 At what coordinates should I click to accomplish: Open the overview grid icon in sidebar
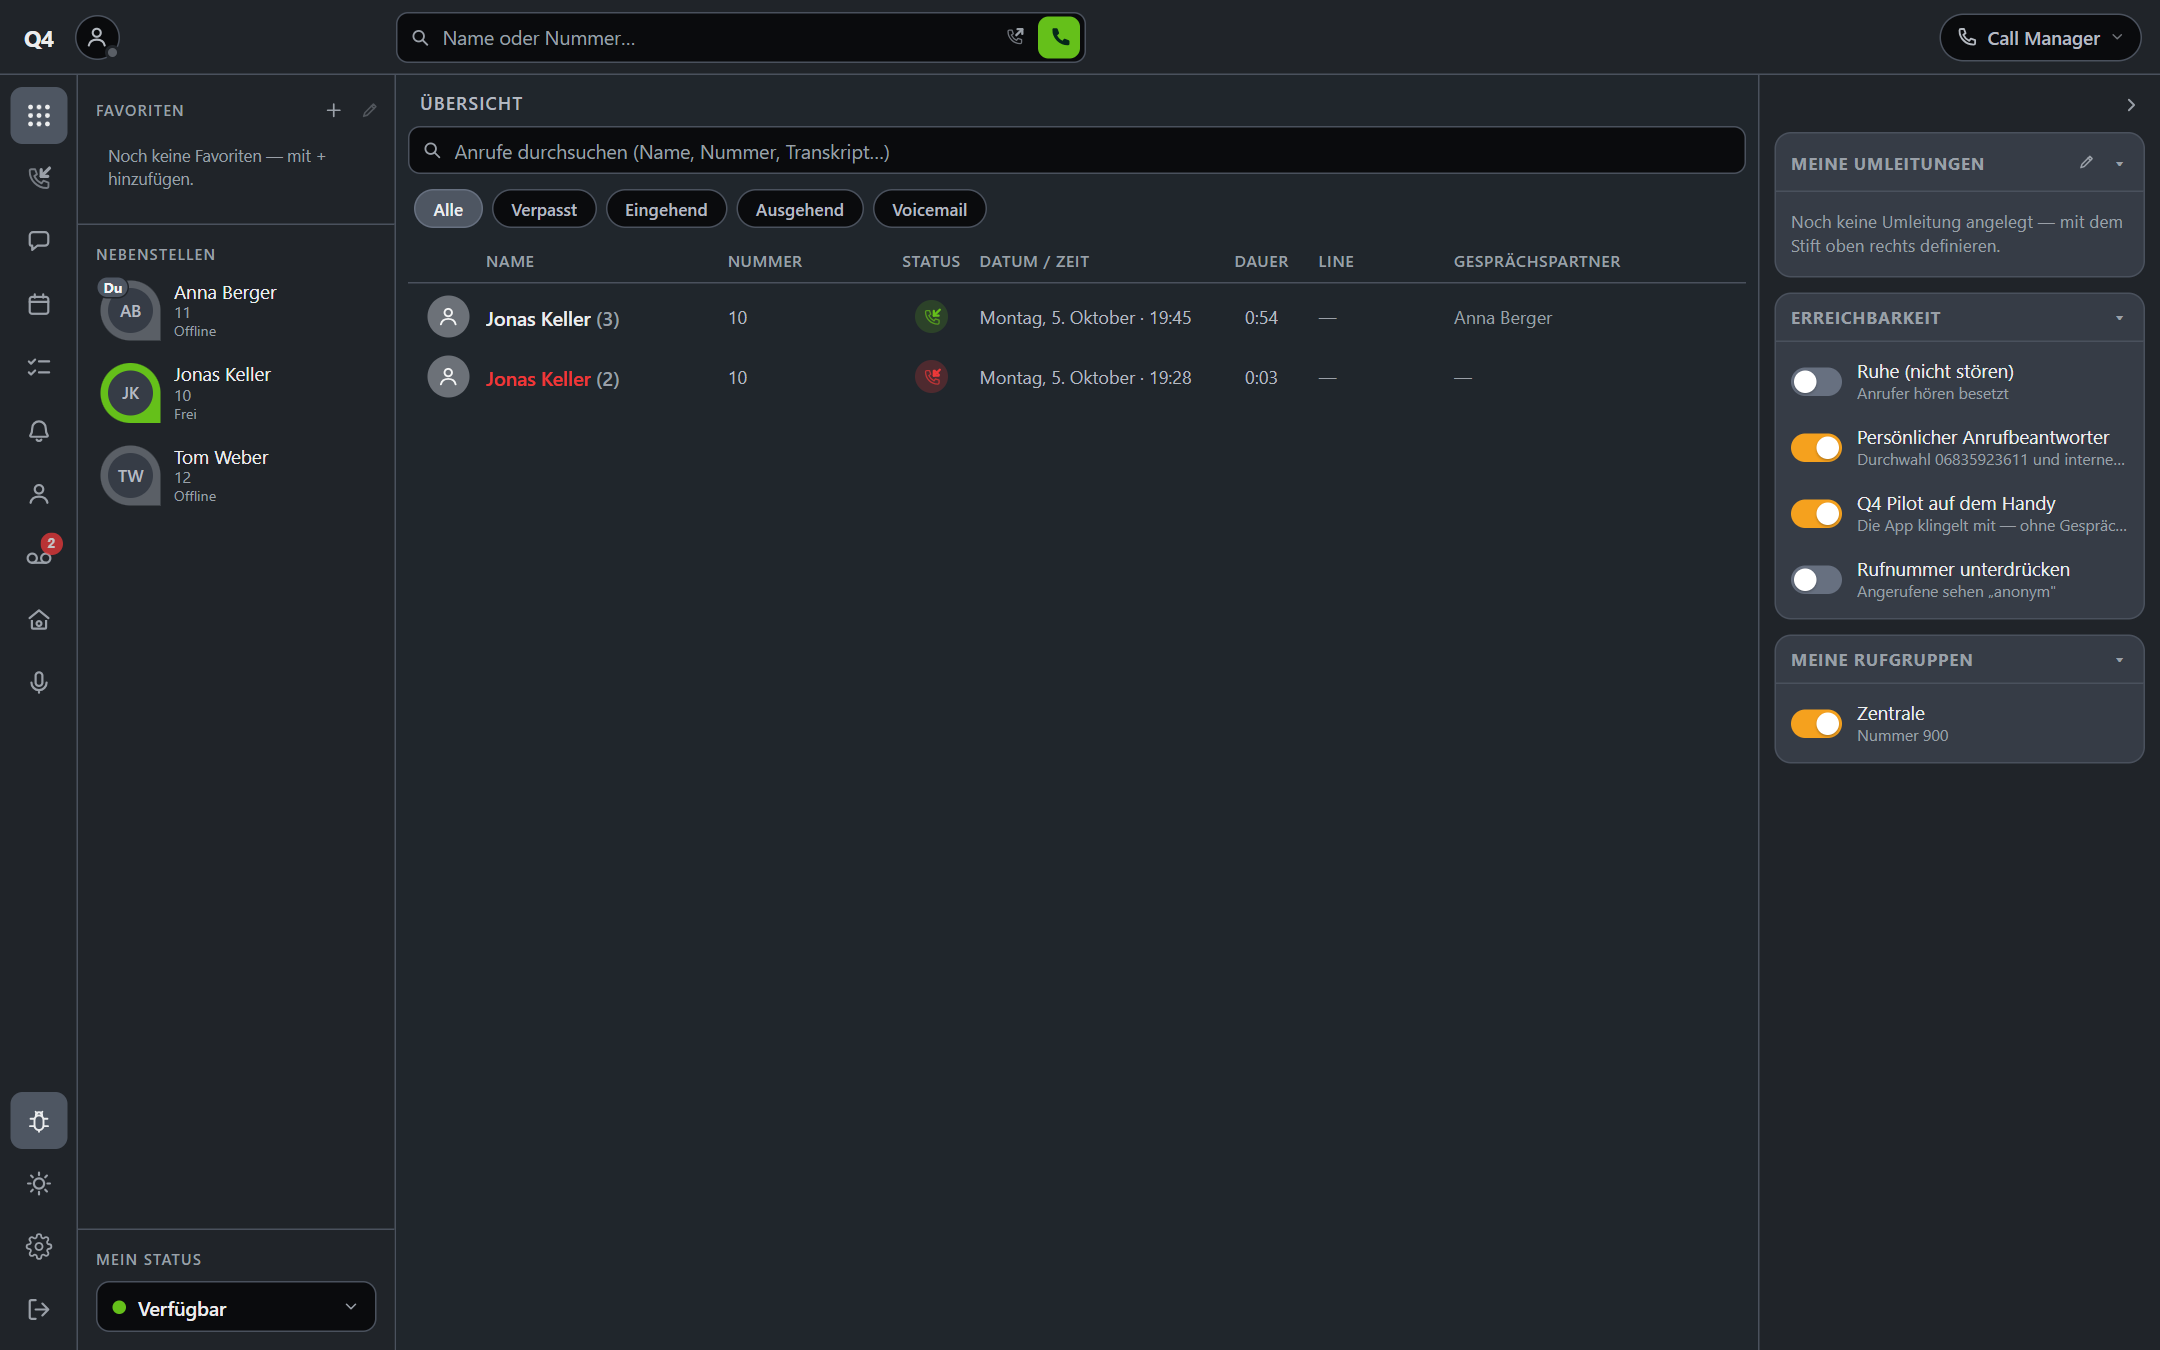coord(39,115)
